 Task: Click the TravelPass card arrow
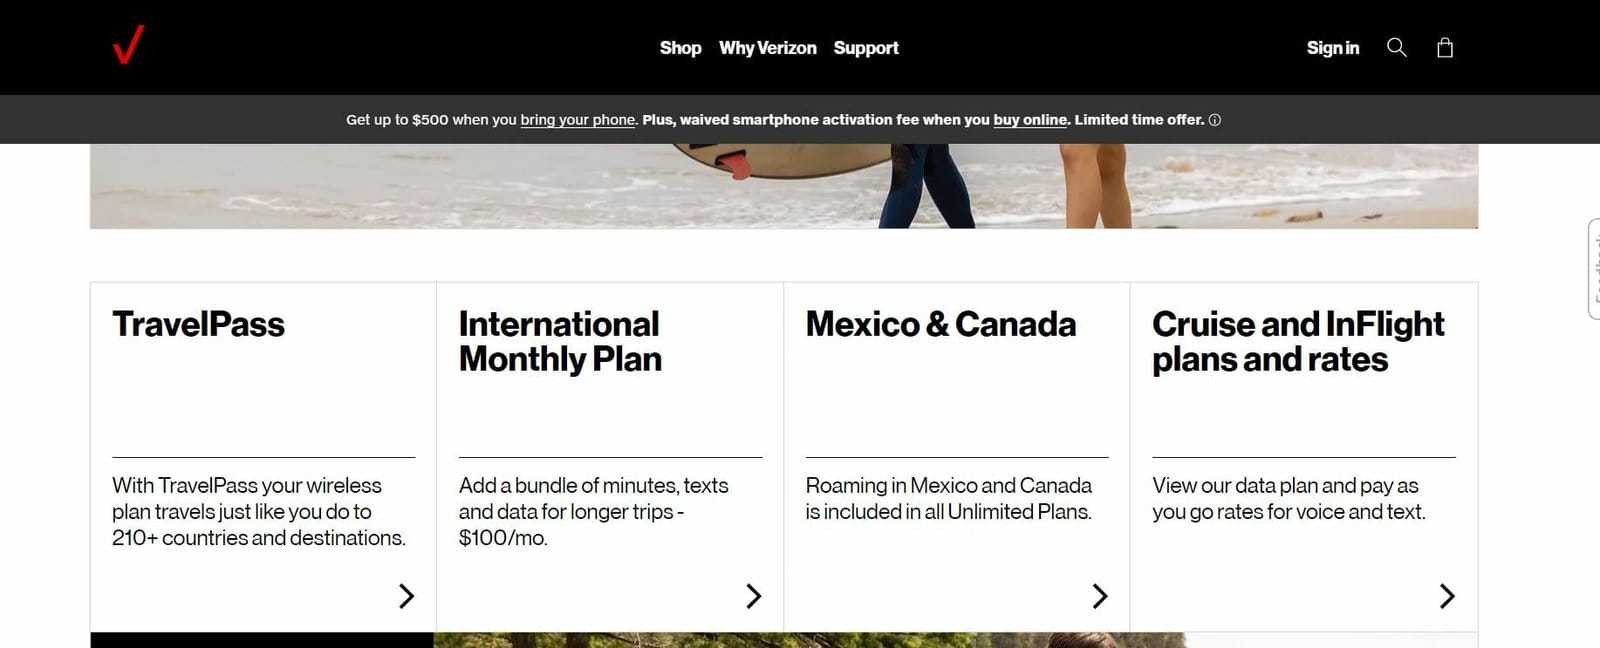pos(406,596)
